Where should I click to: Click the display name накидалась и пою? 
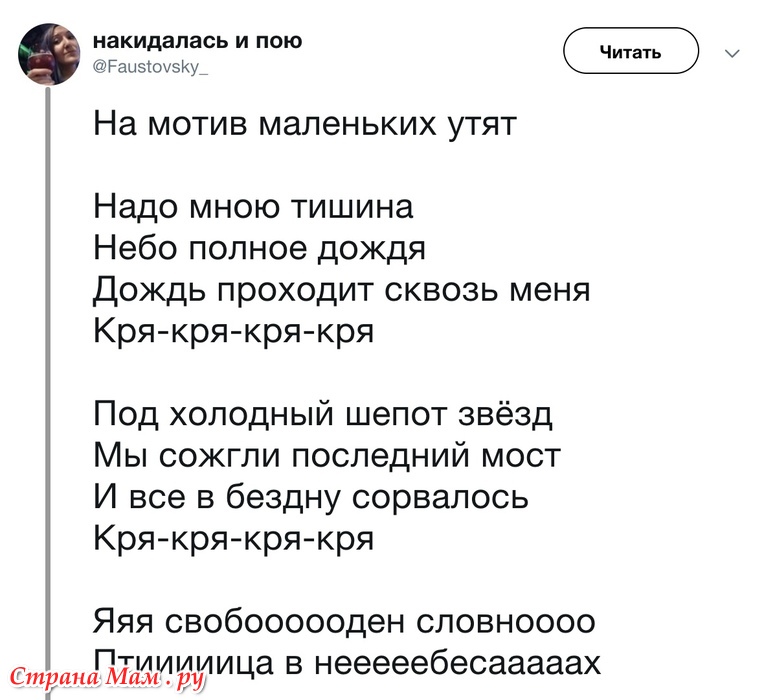tap(197, 40)
